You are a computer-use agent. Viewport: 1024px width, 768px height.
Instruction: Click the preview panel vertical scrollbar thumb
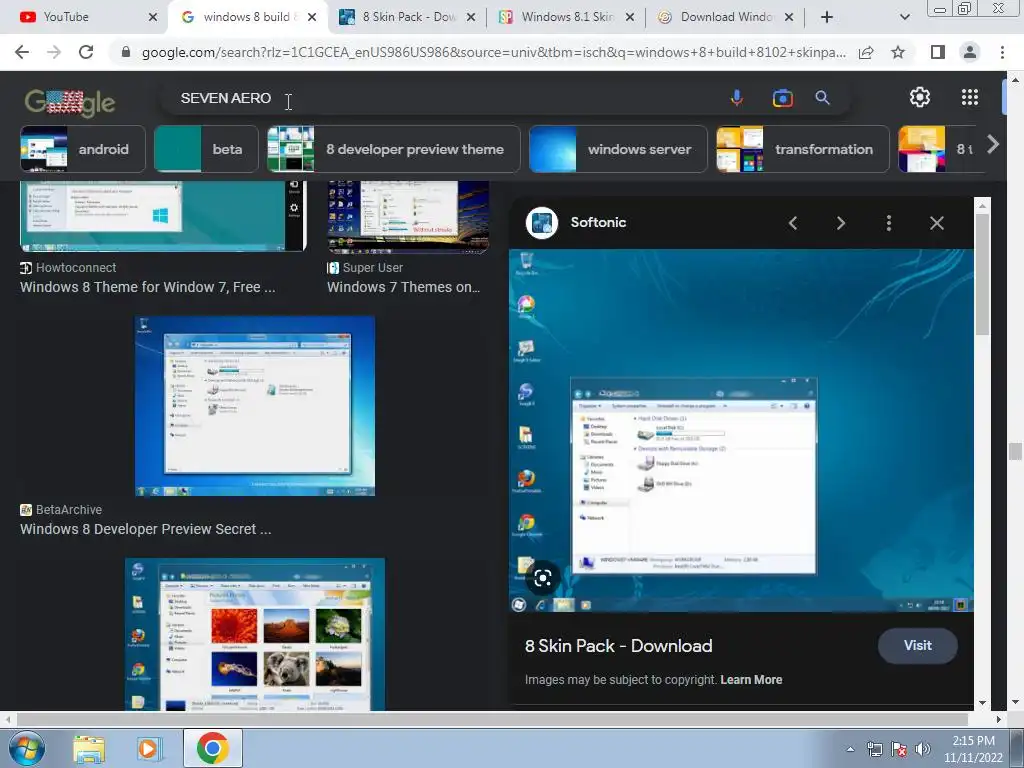(x=982, y=274)
